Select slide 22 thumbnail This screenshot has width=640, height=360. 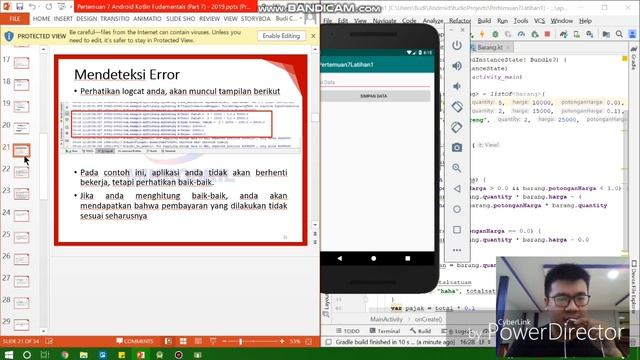(21, 172)
